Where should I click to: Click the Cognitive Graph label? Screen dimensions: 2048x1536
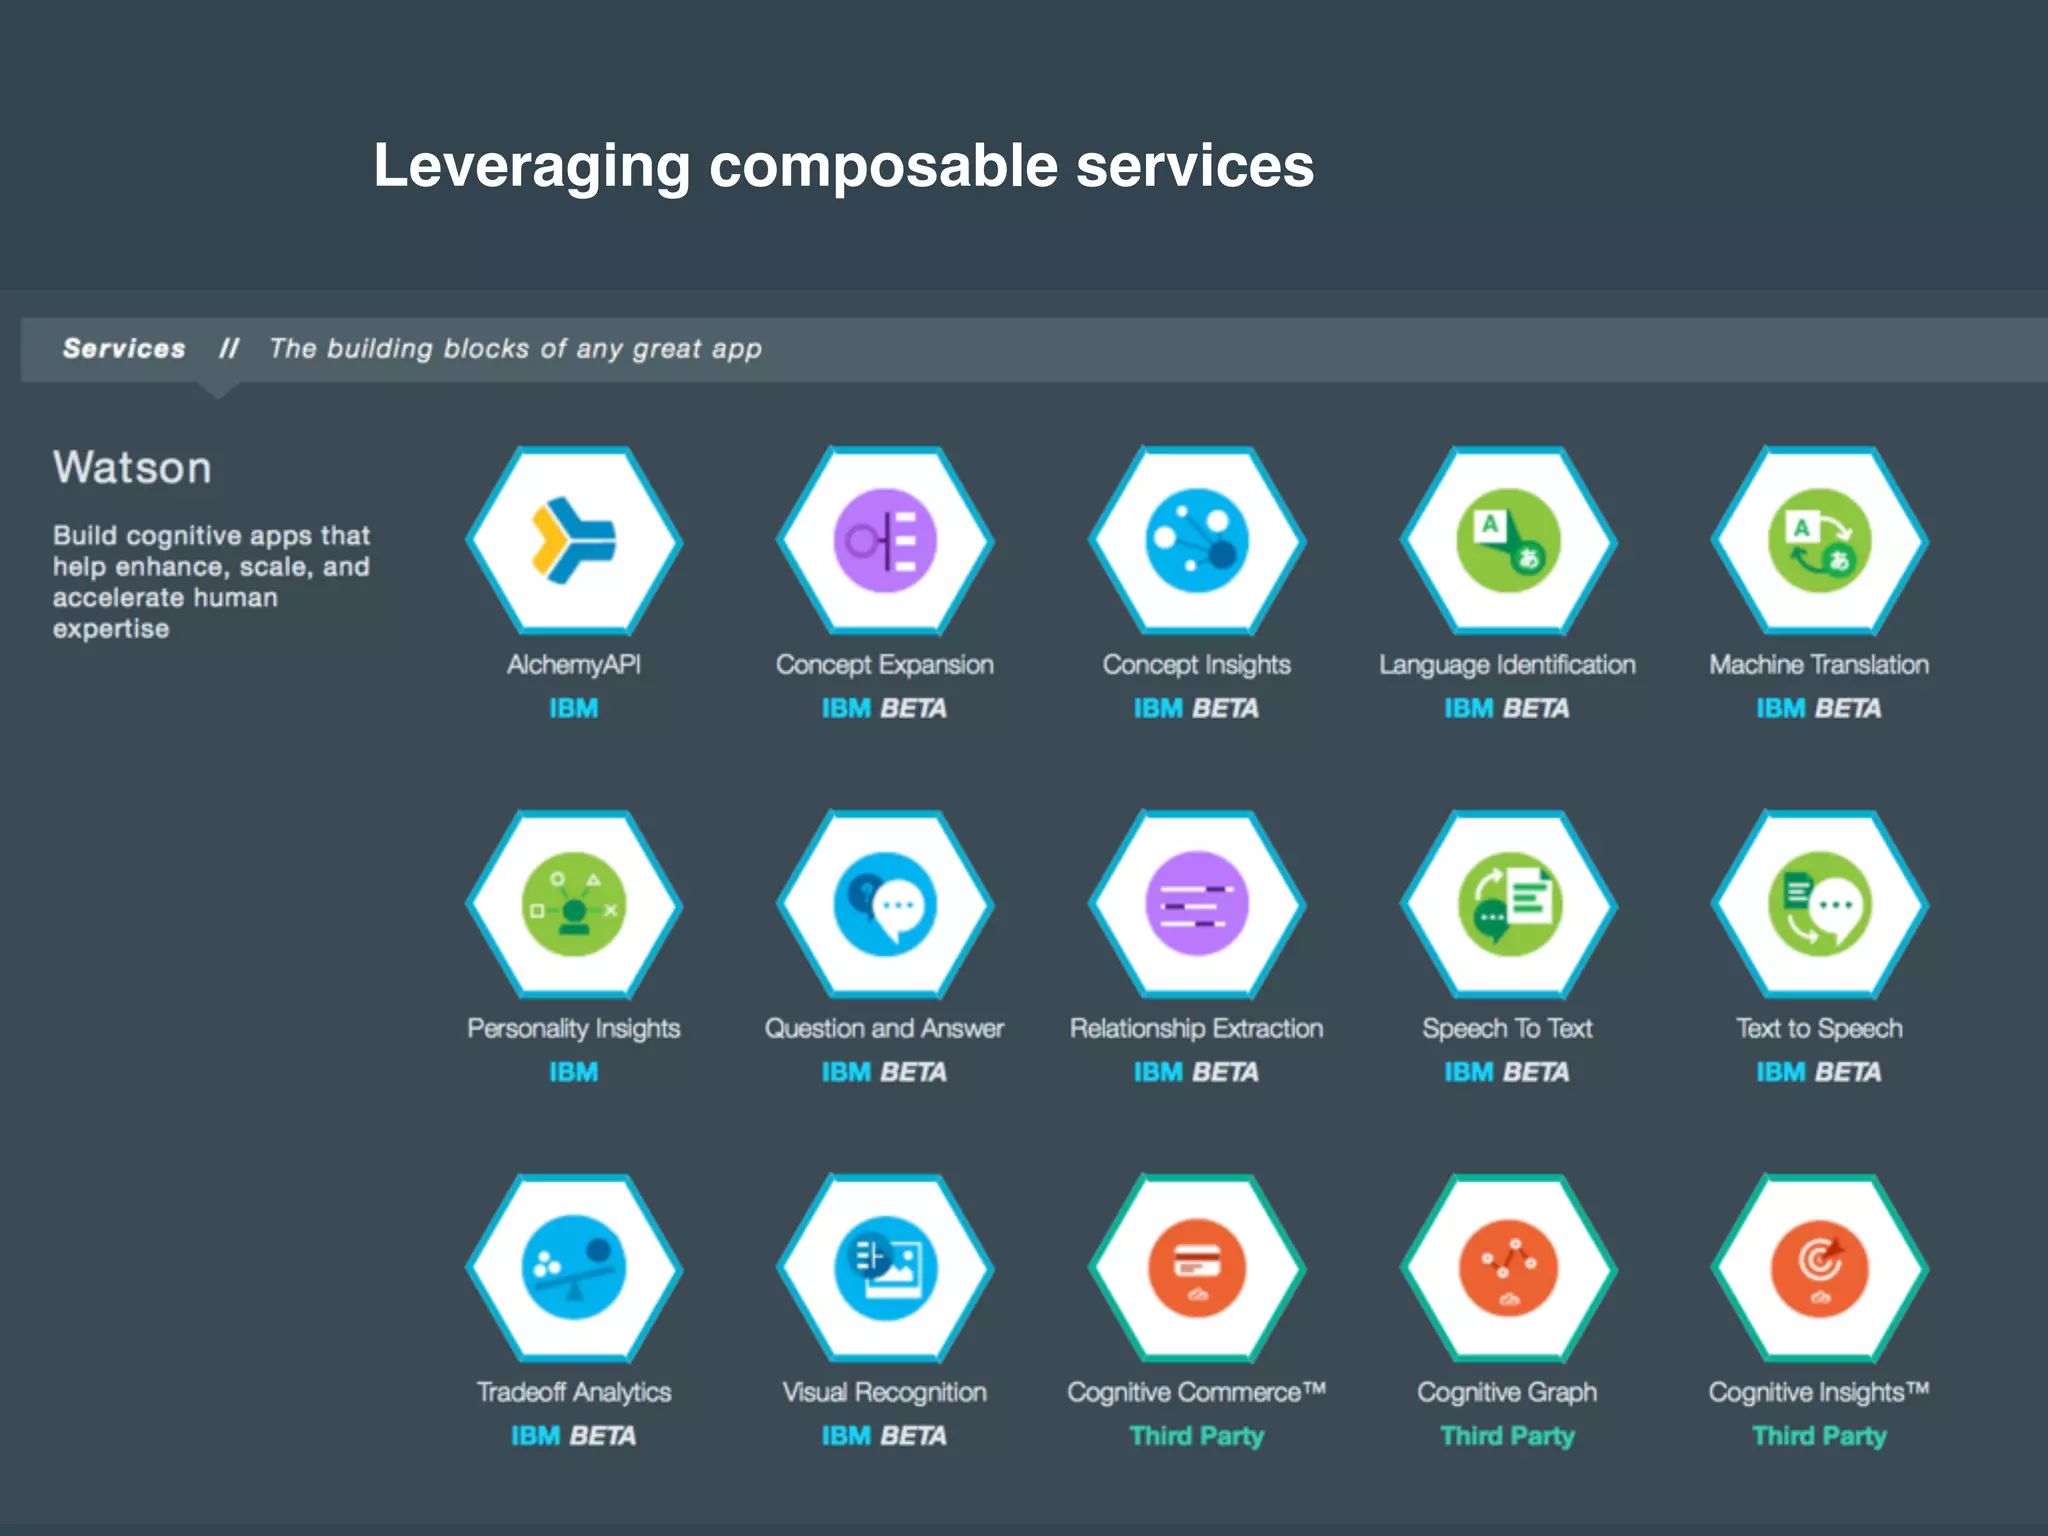point(1508,1393)
